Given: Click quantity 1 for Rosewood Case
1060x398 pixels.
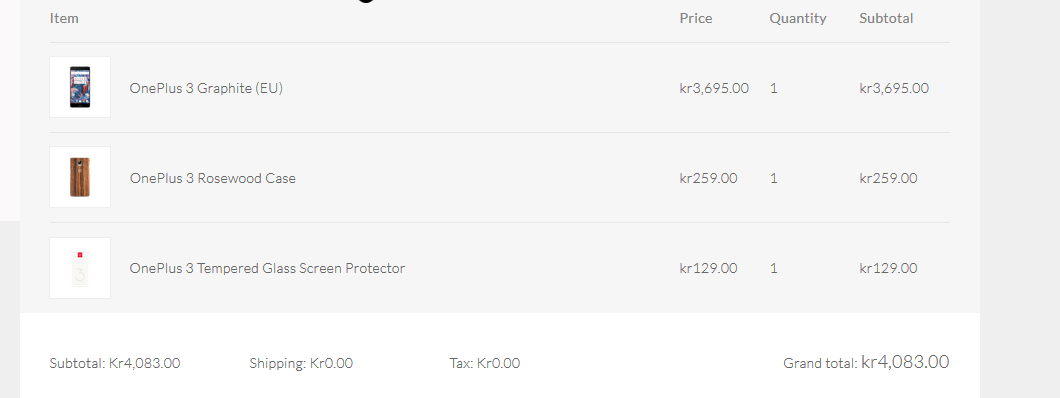Looking at the screenshot, I should [774, 178].
